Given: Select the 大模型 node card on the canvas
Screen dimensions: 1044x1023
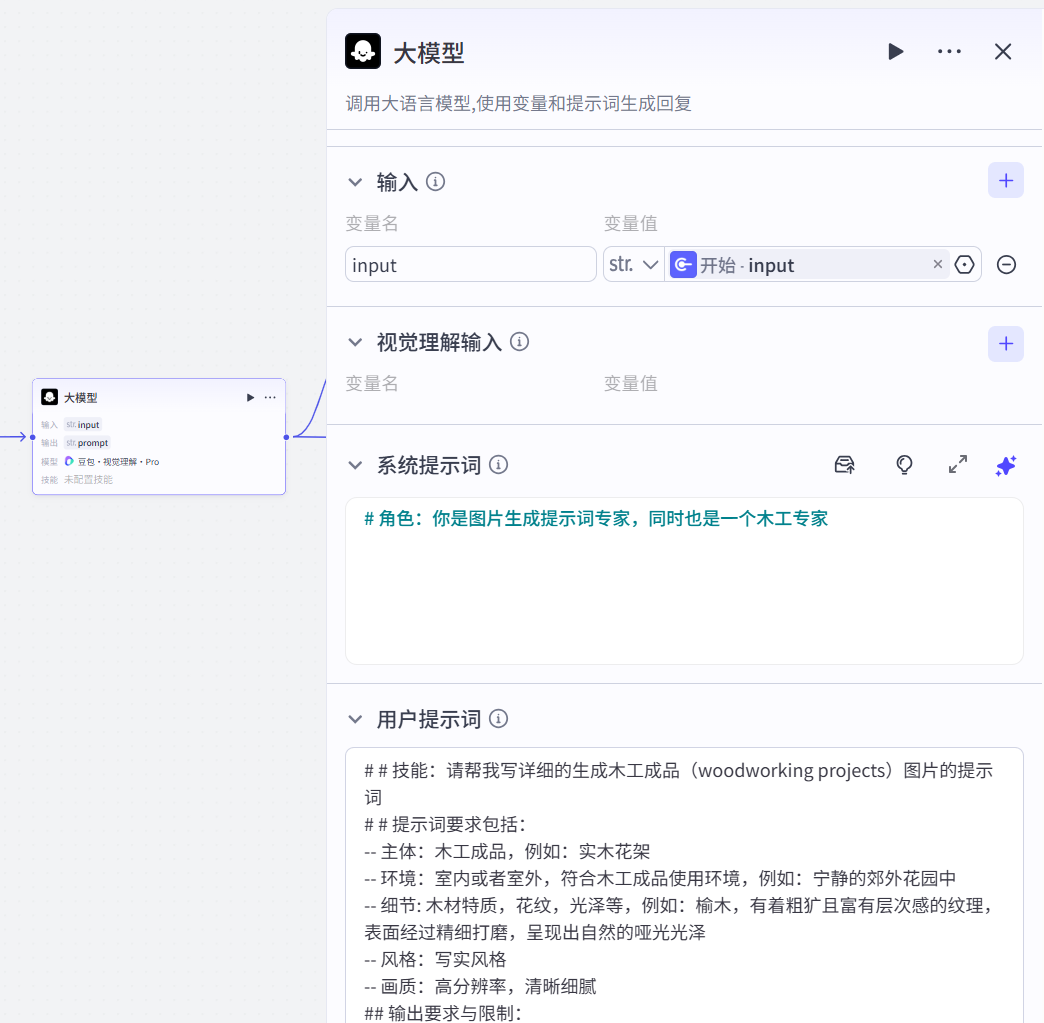Looking at the screenshot, I should [x=150, y=437].
